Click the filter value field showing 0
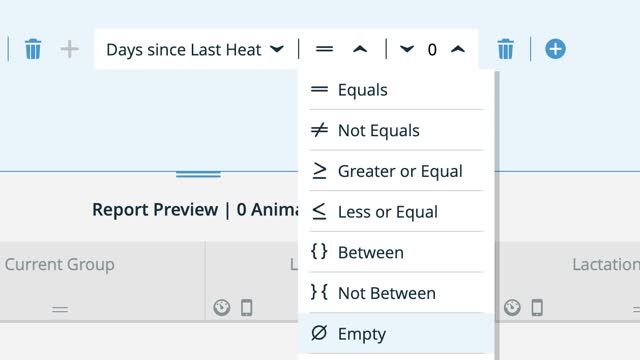 tap(432, 50)
